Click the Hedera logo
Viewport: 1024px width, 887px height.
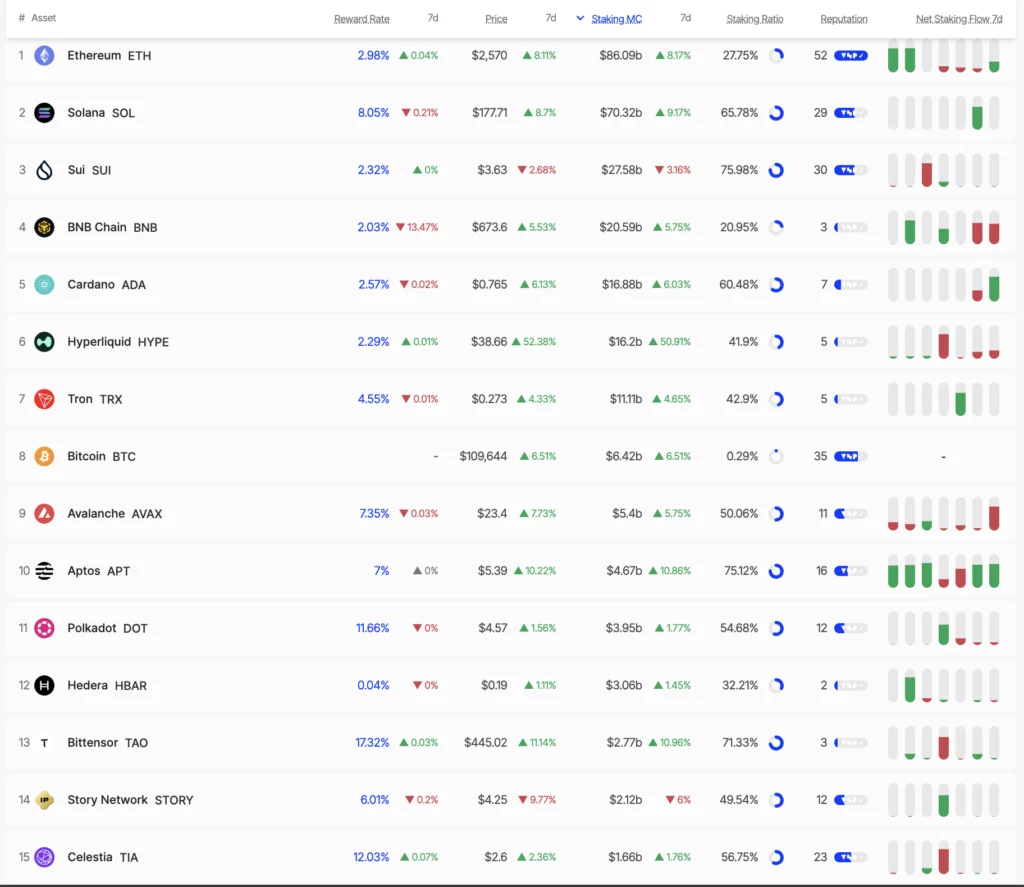pos(44,685)
